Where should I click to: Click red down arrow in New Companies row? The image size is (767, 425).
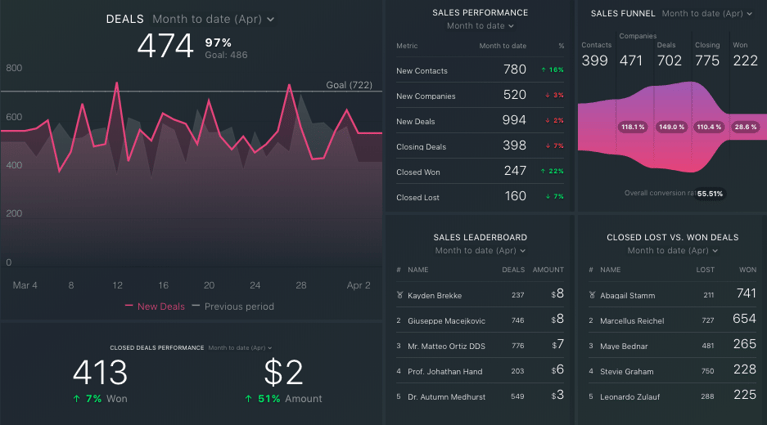tap(545, 95)
